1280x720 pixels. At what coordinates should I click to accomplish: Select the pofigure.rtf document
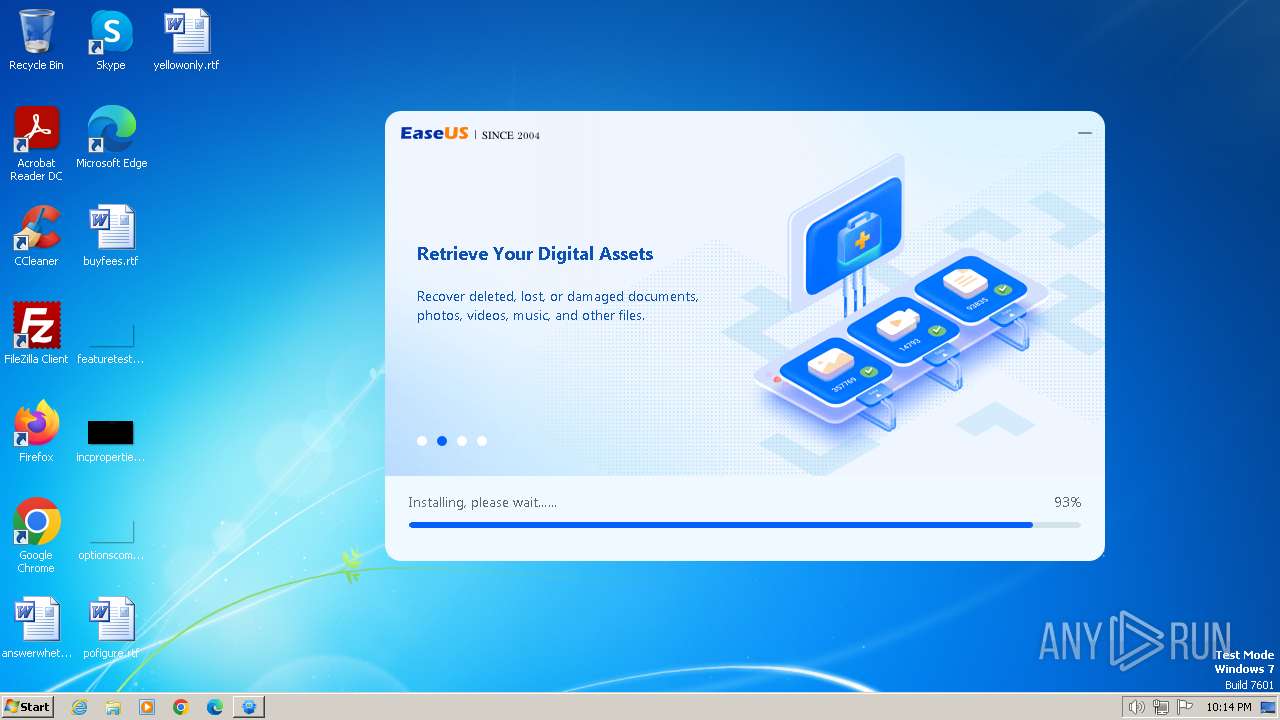click(x=111, y=628)
